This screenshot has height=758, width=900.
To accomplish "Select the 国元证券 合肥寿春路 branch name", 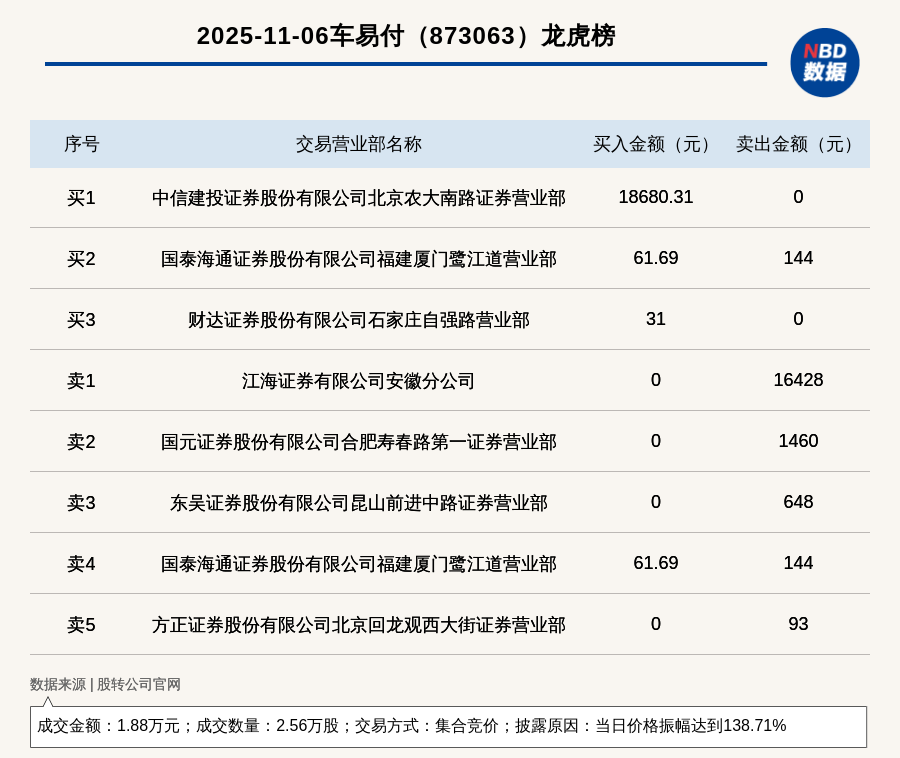I will click(x=358, y=442).
